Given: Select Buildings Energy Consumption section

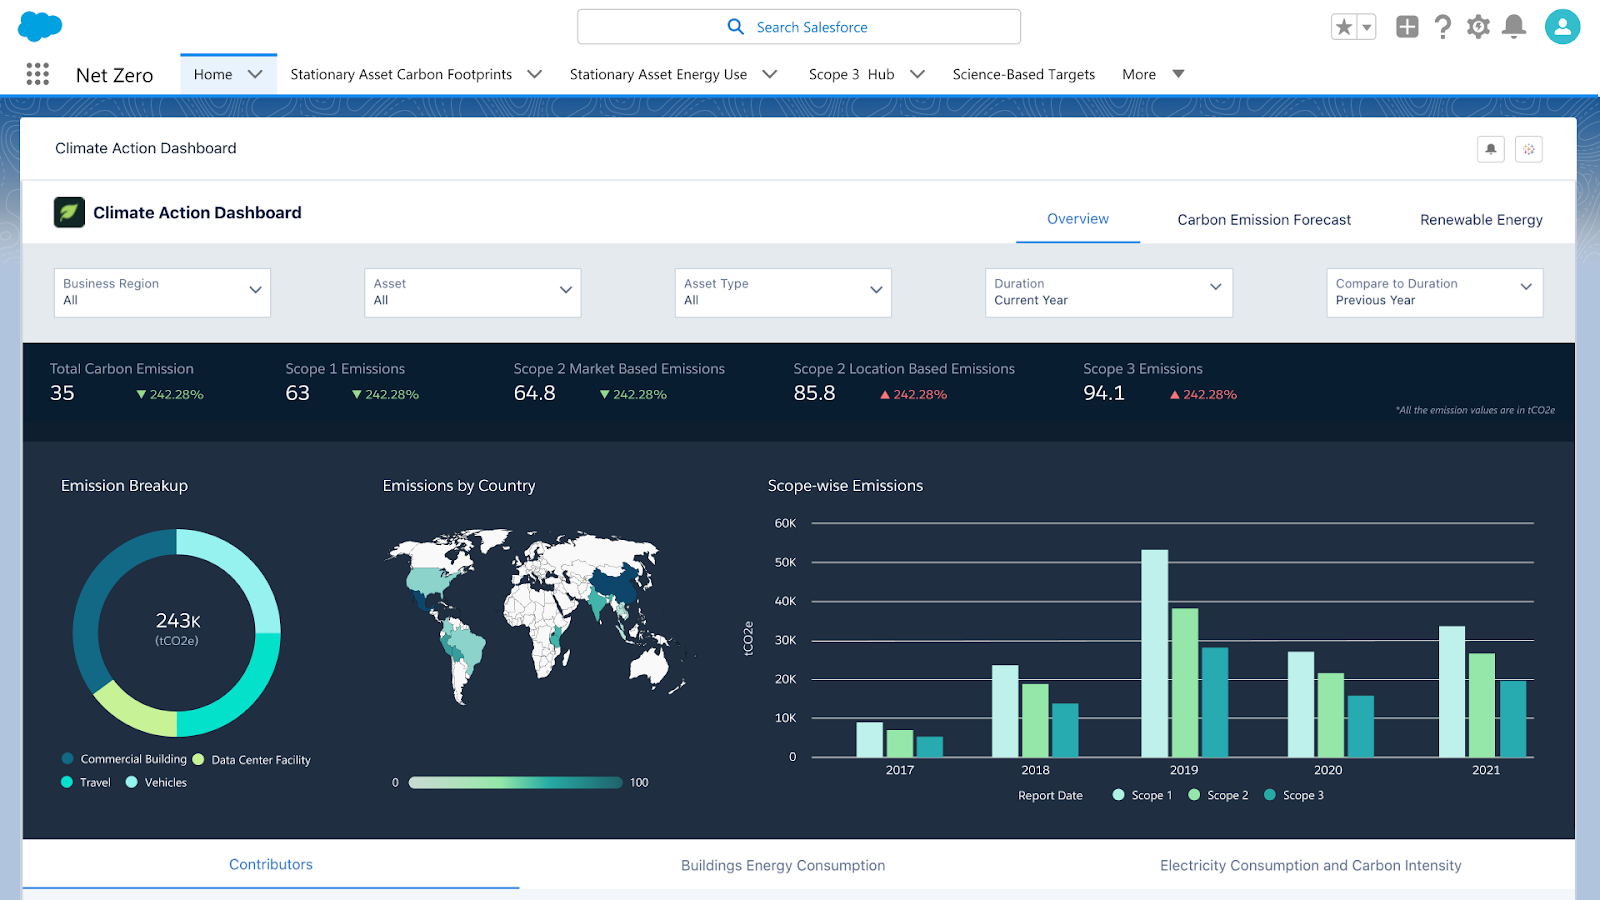Looking at the screenshot, I should point(783,865).
